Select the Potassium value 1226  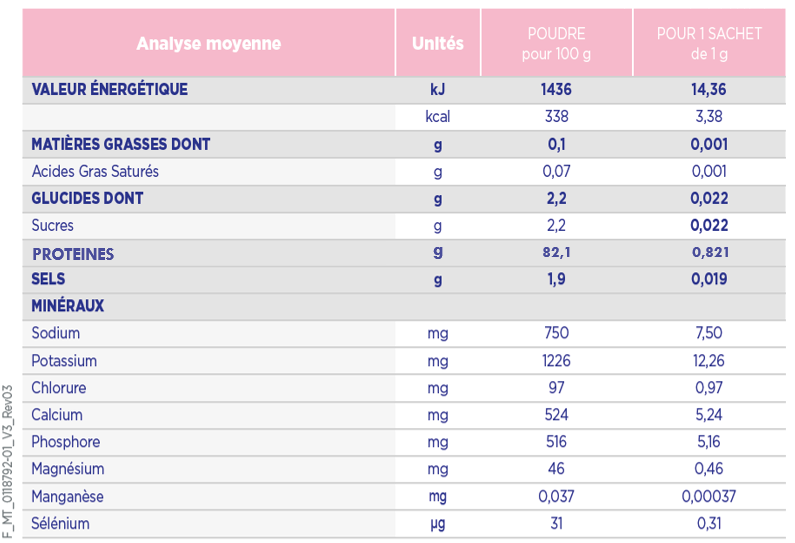coord(556,361)
